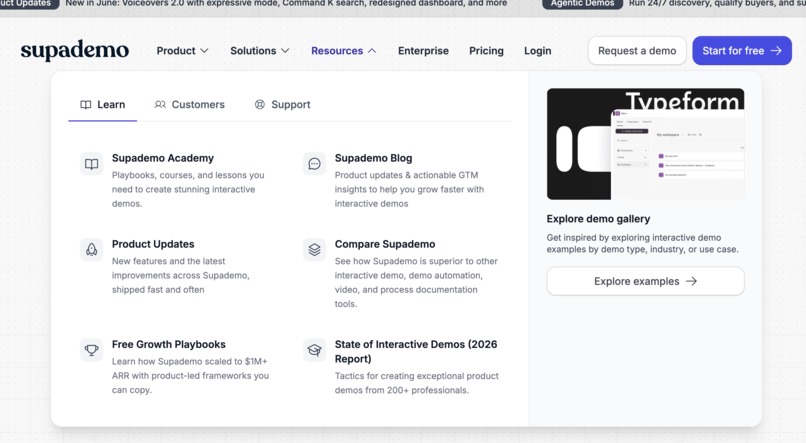806x443 pixels.
Task: Open the Product Updates link
Action: (153, 244)
